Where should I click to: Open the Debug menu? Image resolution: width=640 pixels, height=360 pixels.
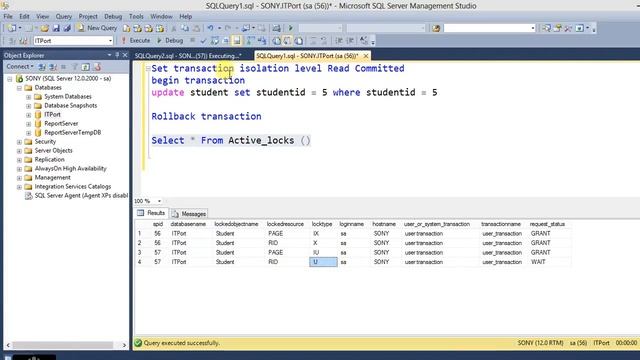point(113,16)
